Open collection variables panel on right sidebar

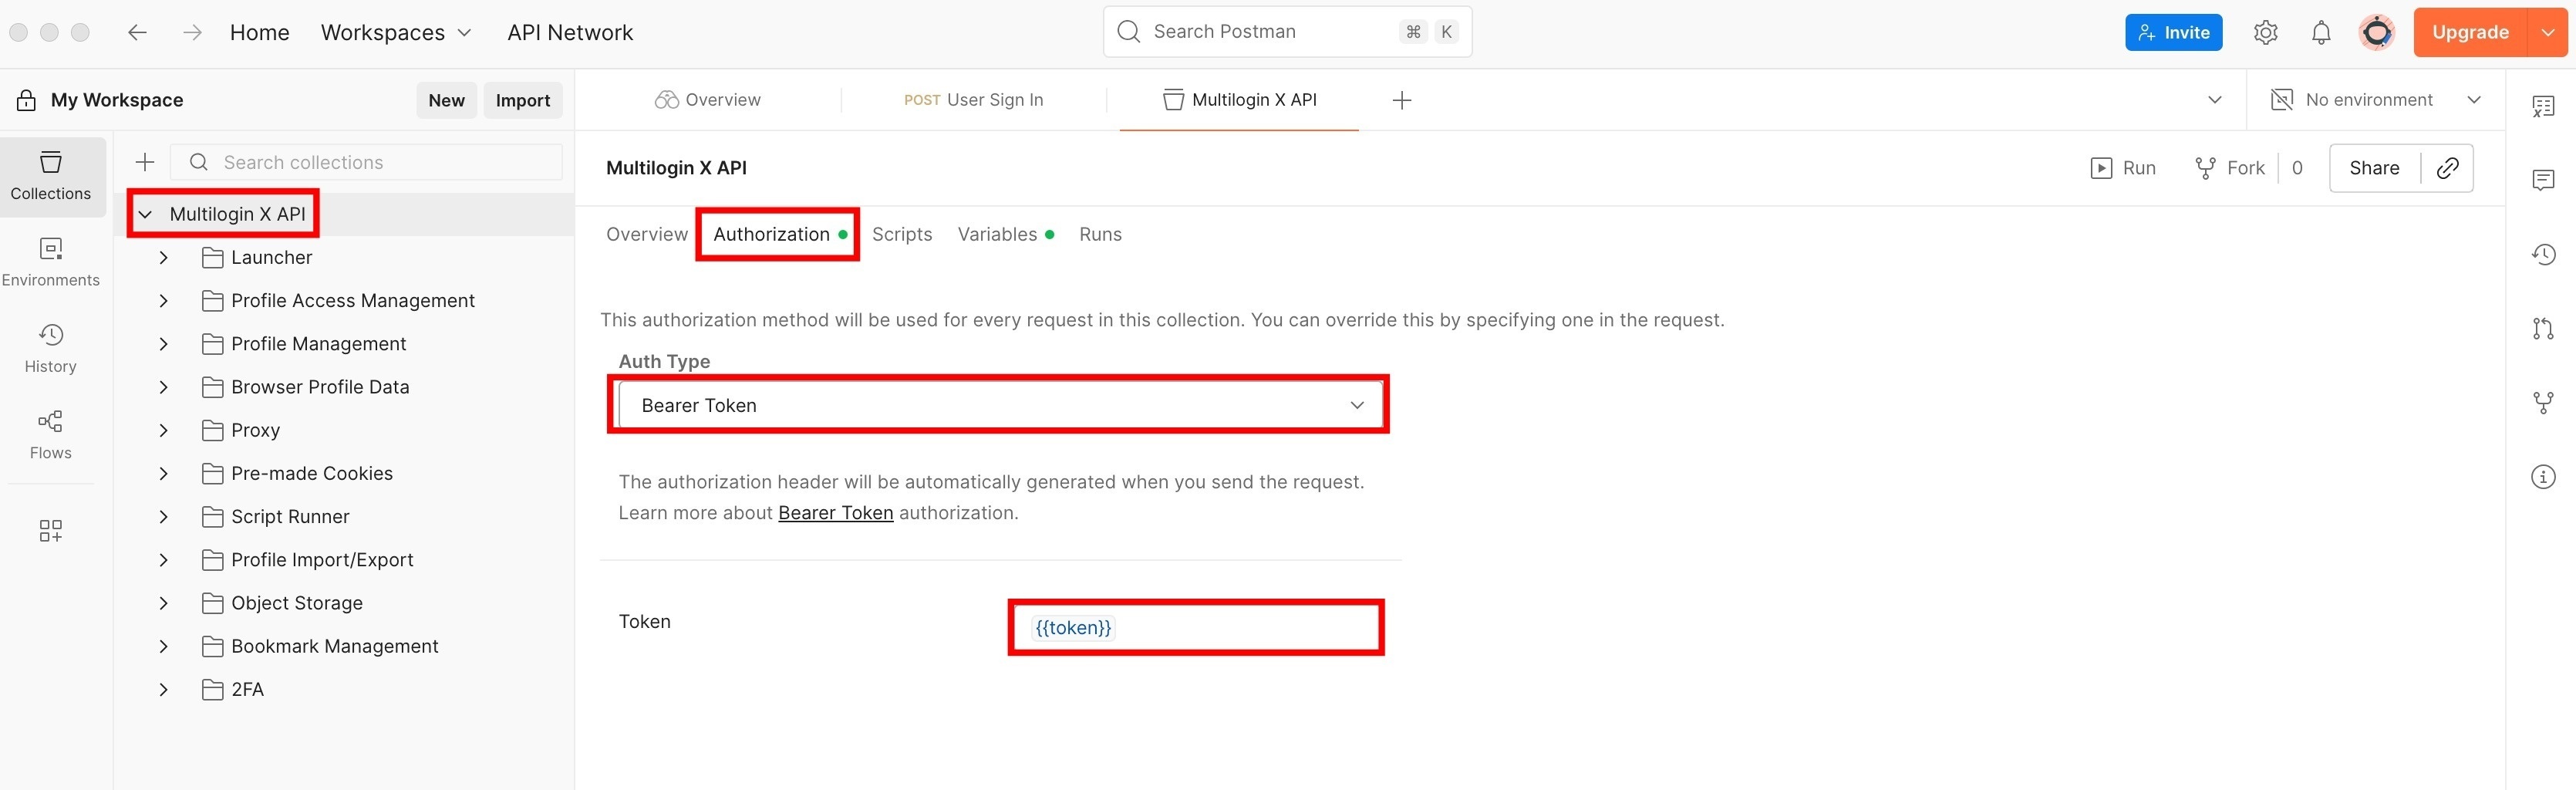point(2543,106)
